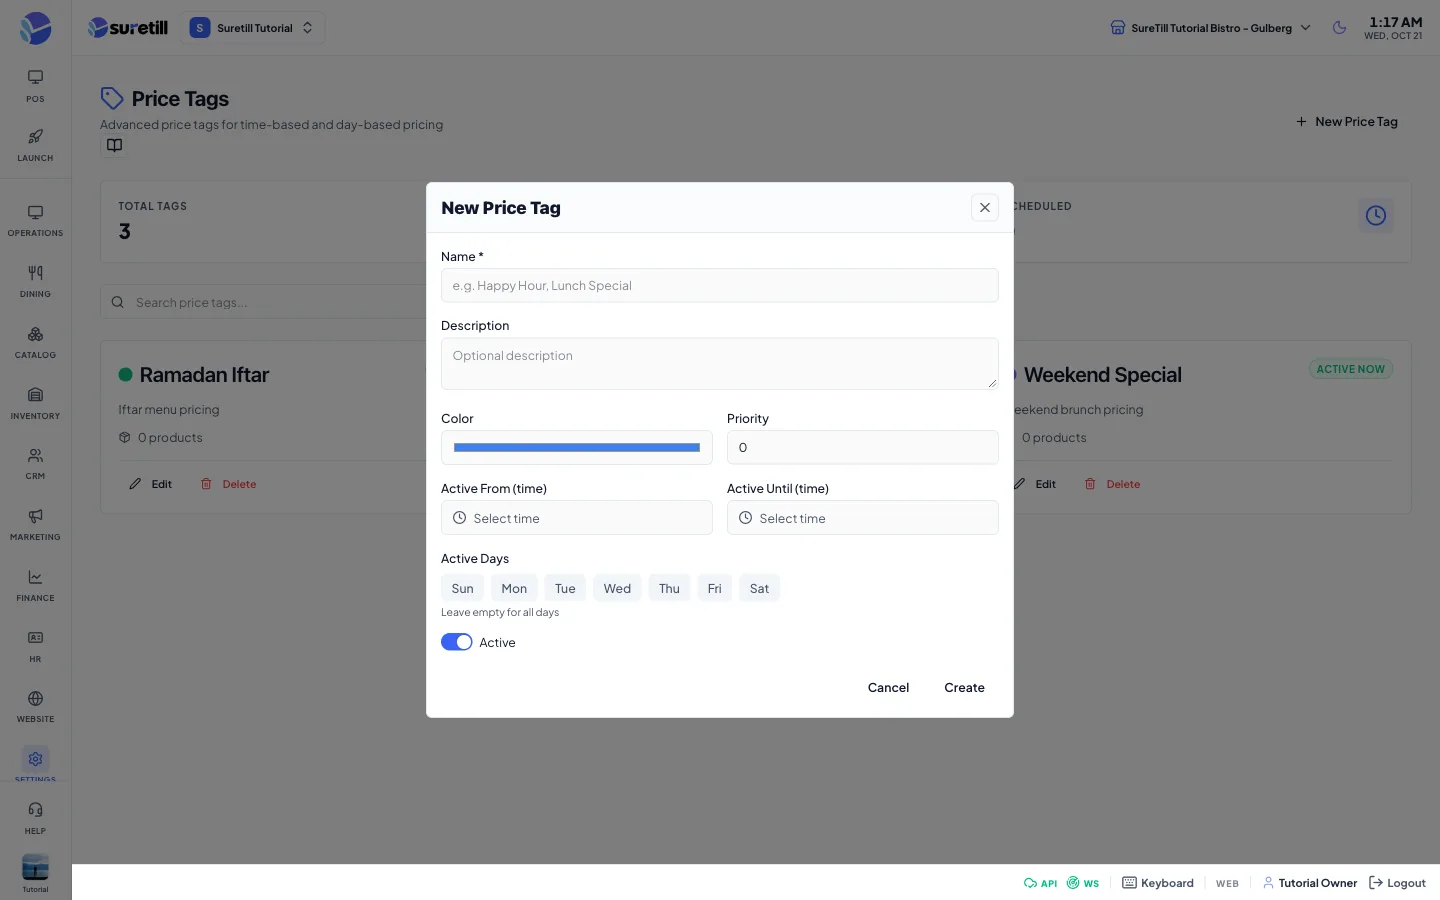
Task: Select Wed as an active day
Action: coord(617,588)
